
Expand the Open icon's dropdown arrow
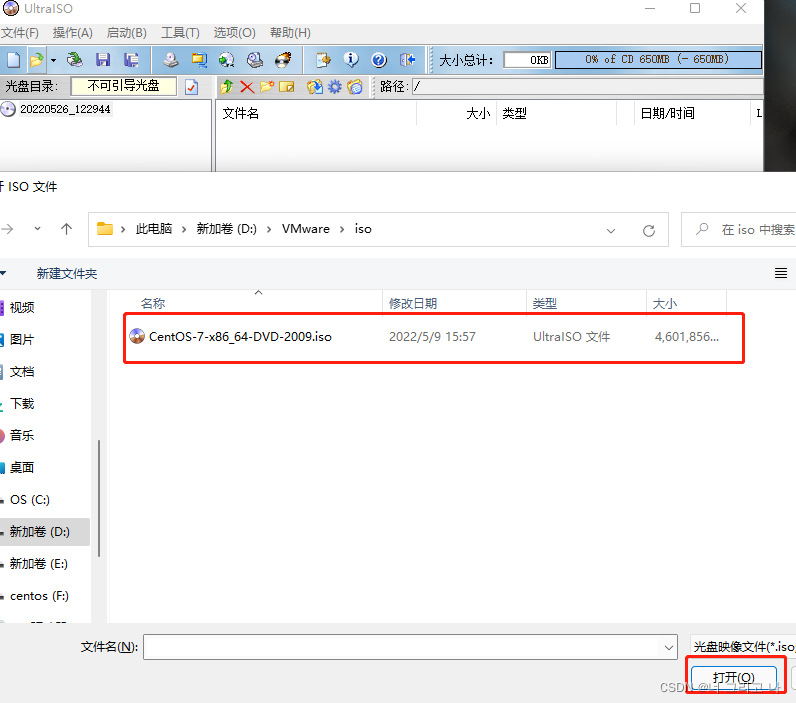tap(53, 60)
